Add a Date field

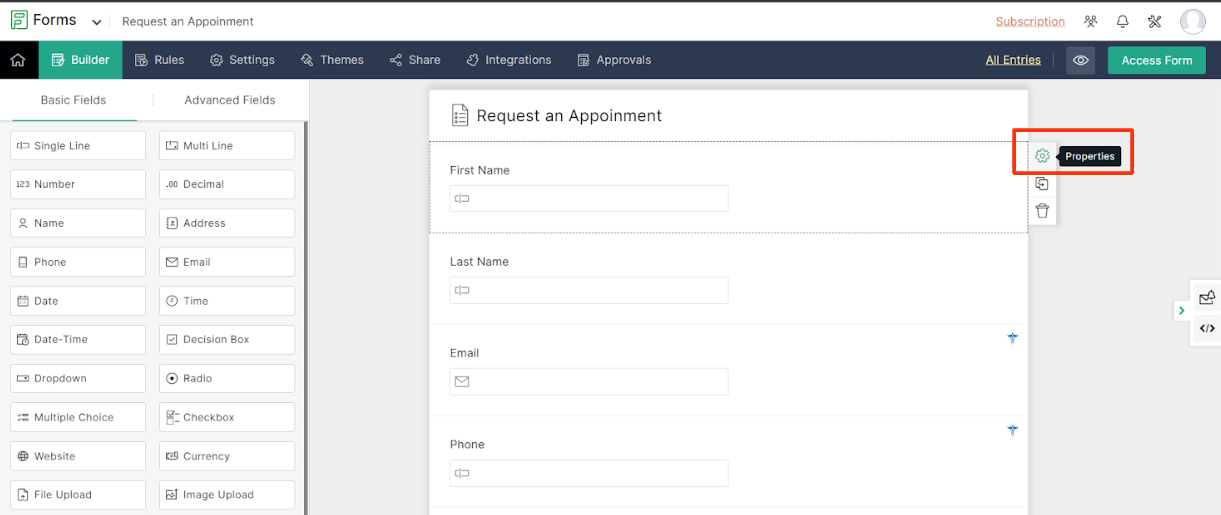point(78,300)
